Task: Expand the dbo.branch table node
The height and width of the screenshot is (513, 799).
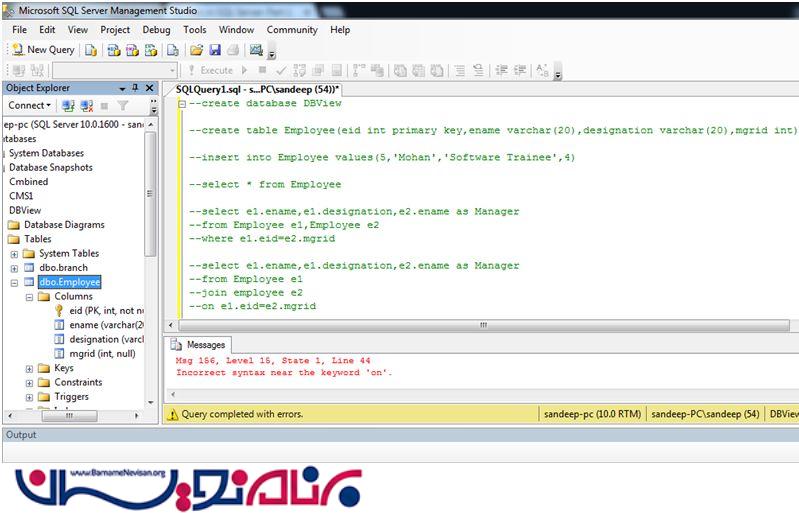Action: 14,268
